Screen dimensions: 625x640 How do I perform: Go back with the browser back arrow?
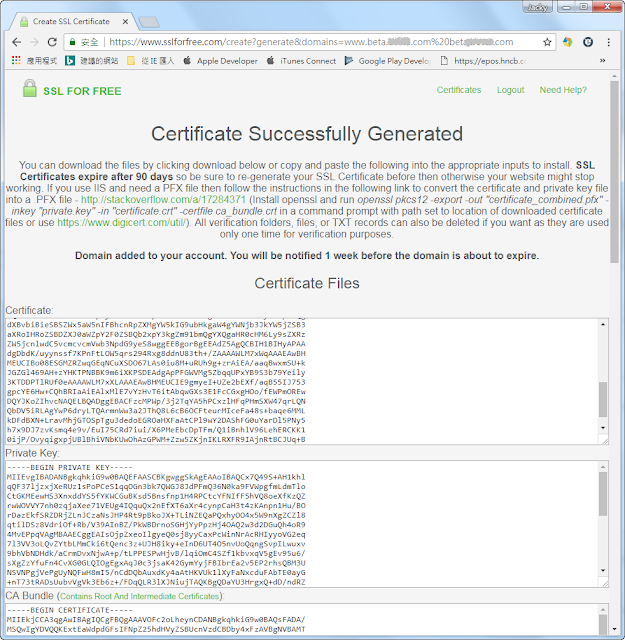17,42
